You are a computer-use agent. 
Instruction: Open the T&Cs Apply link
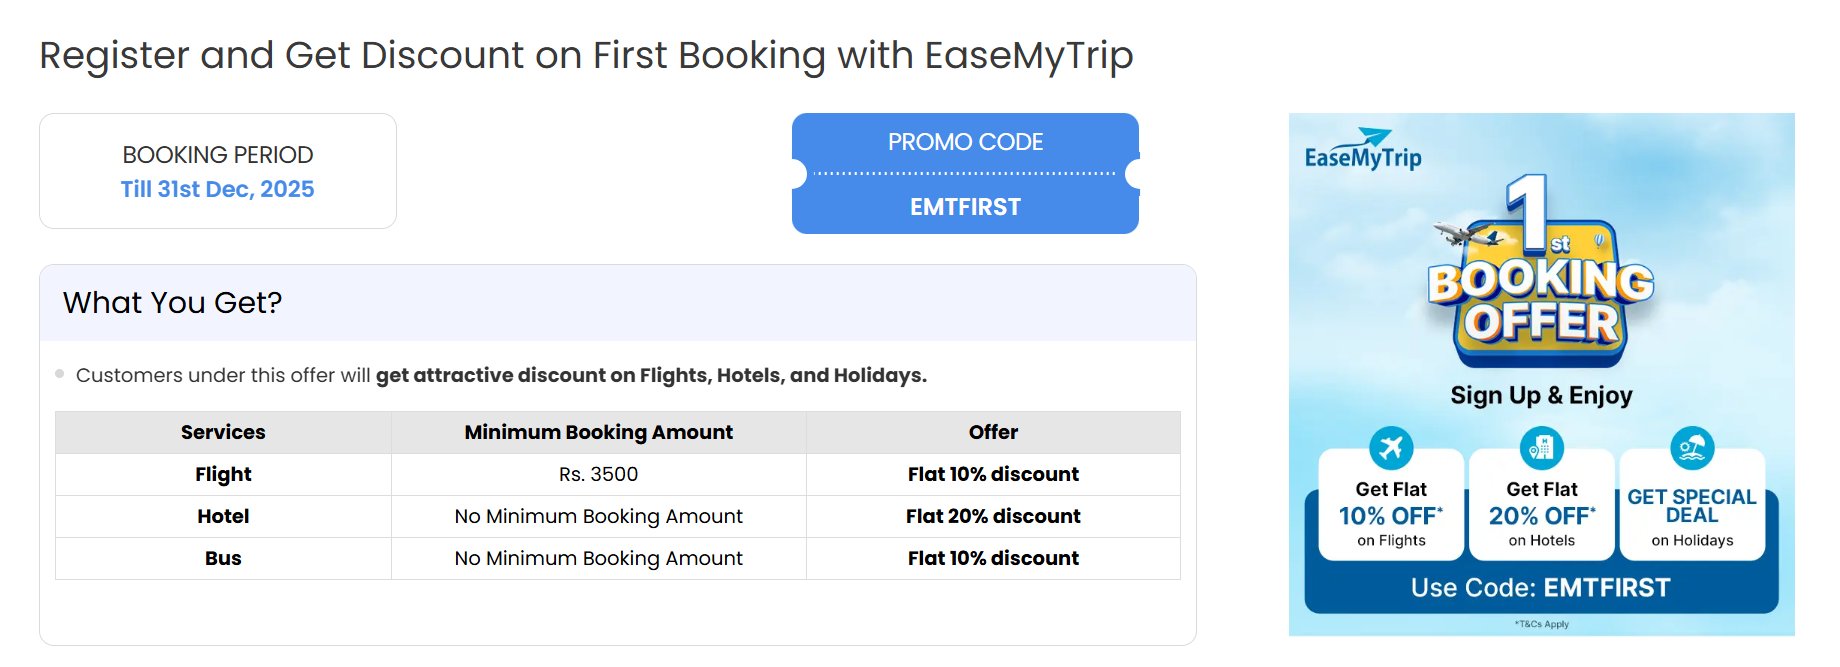tap(1540, 624)
